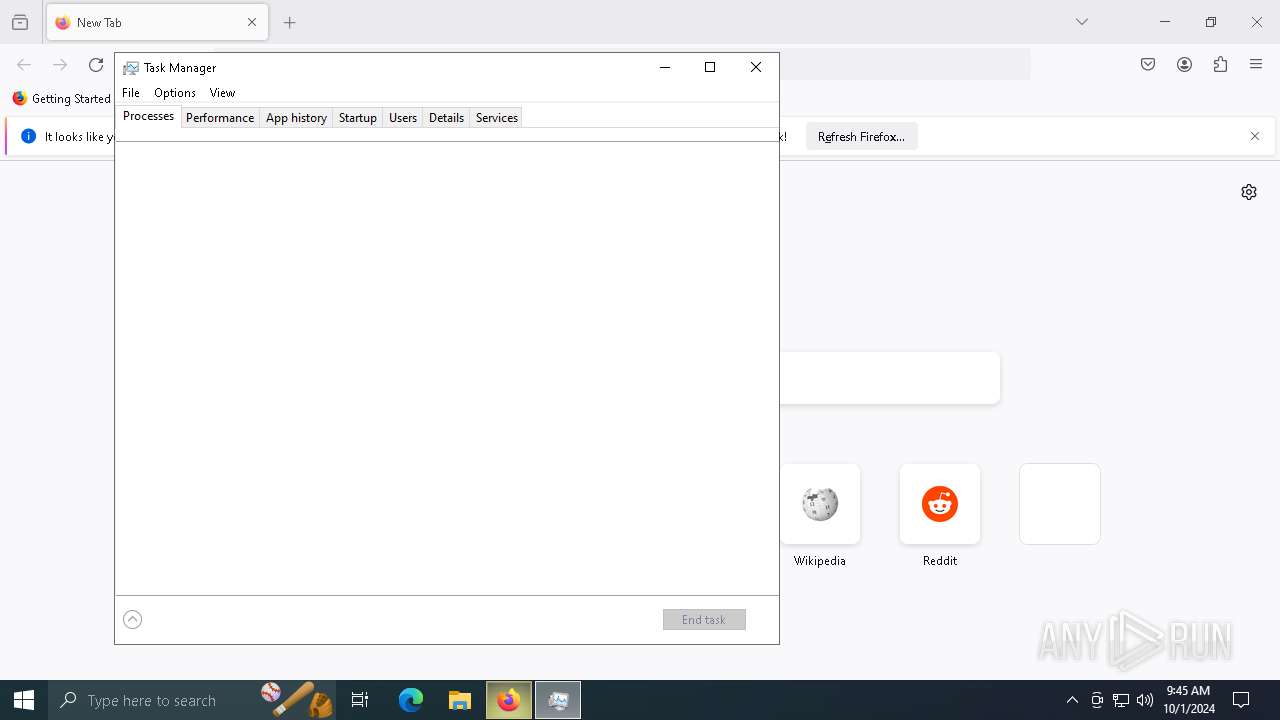Image resolution: width=1280 pixels, height=720 pixels.
Task: Open New Tab personalize settings gear
Action: 1249,192
